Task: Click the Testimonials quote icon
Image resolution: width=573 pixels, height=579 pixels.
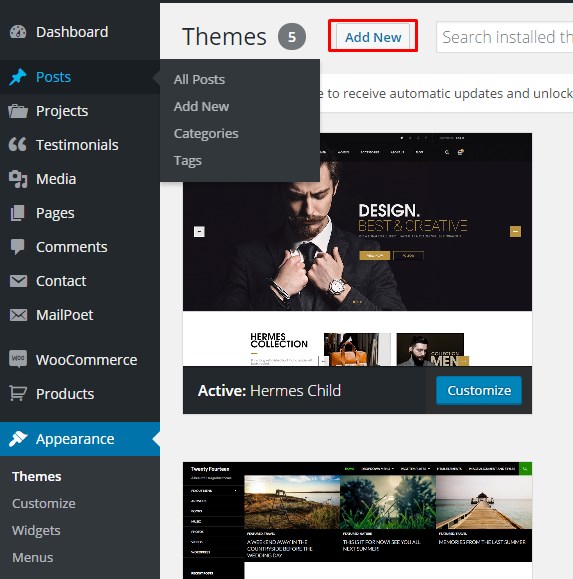Action: click(x=18, y=145)
